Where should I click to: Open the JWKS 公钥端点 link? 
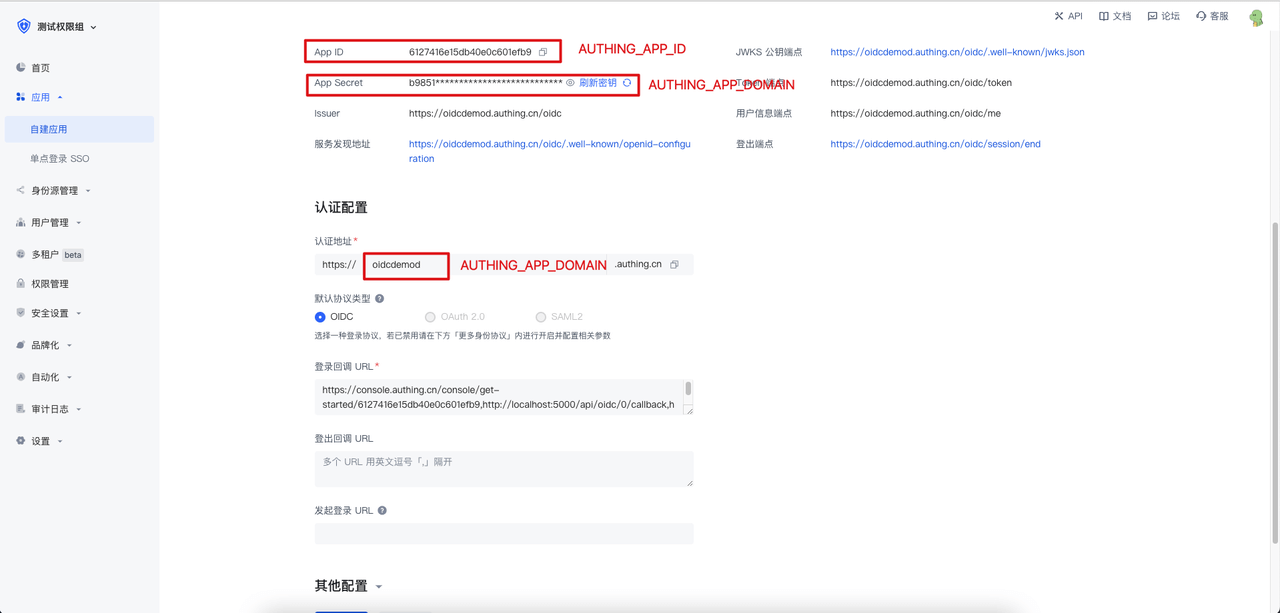click(956, 52)
